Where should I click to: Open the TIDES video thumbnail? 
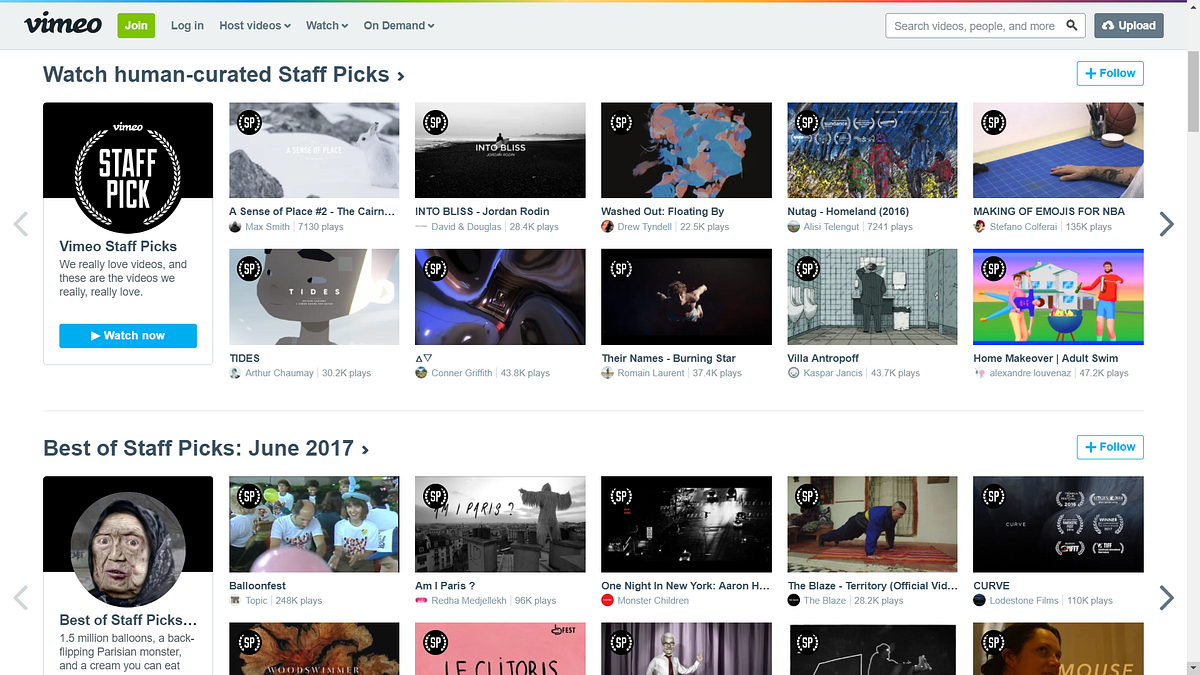[314, 296]
